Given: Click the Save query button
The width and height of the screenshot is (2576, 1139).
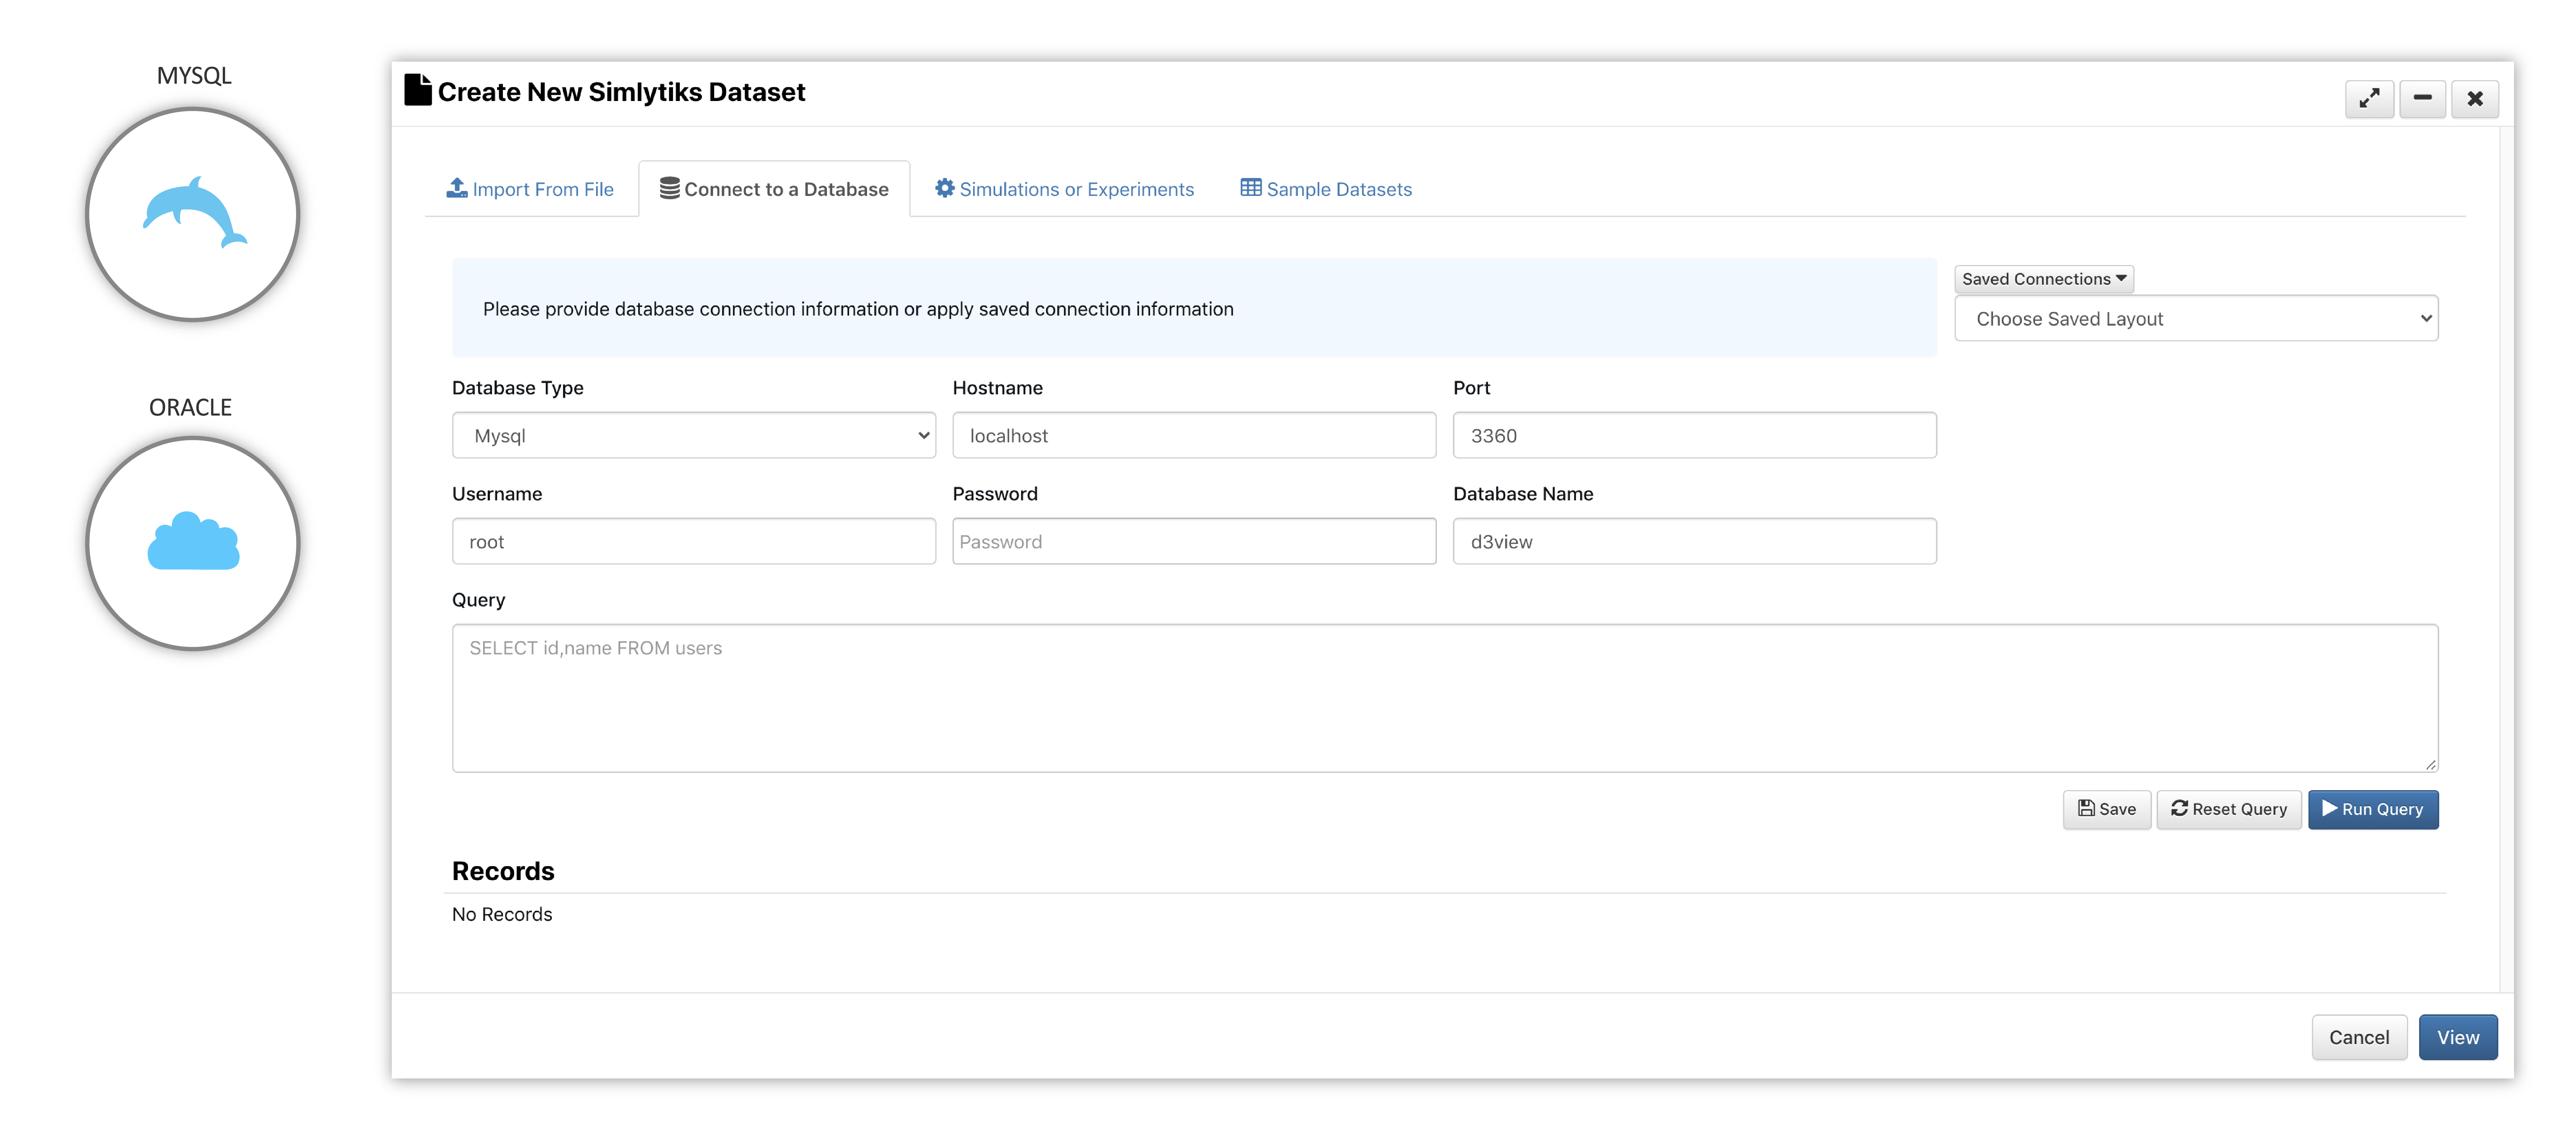Looking at the screenshot, I should tap(2106, 810).
